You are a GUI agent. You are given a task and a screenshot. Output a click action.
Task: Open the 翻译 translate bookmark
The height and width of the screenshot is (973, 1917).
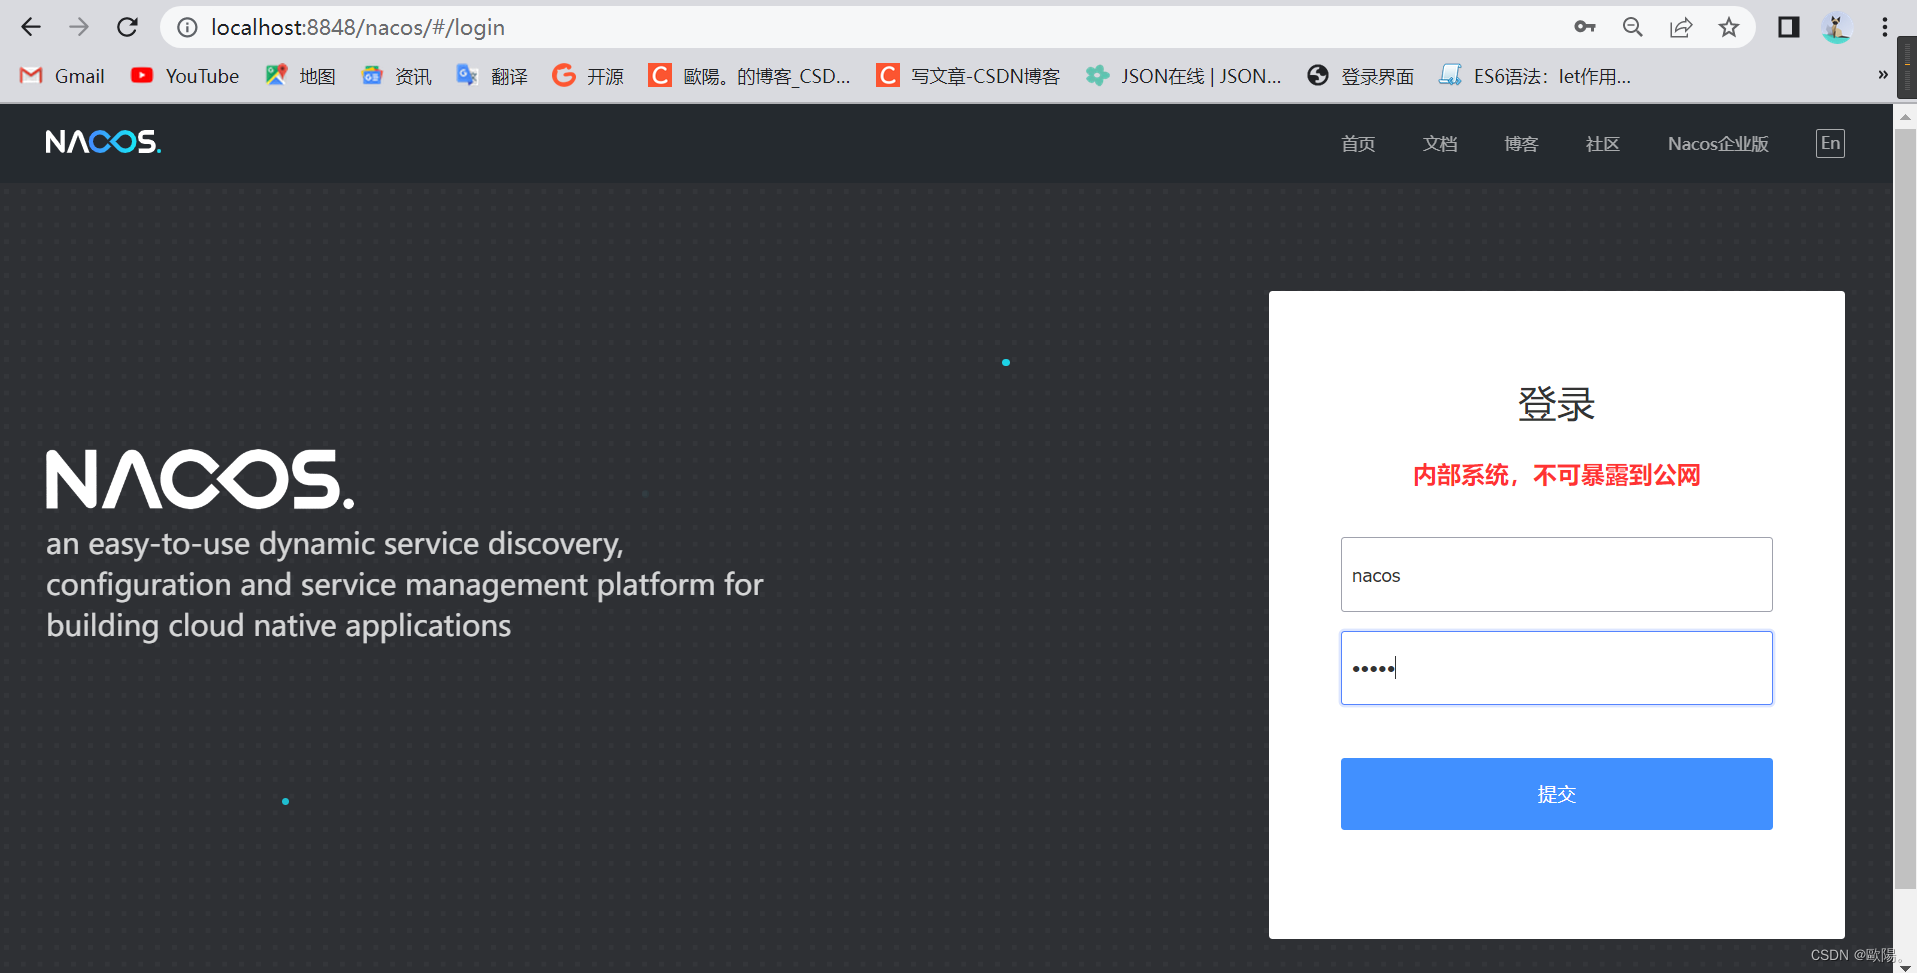coord(492,76)
